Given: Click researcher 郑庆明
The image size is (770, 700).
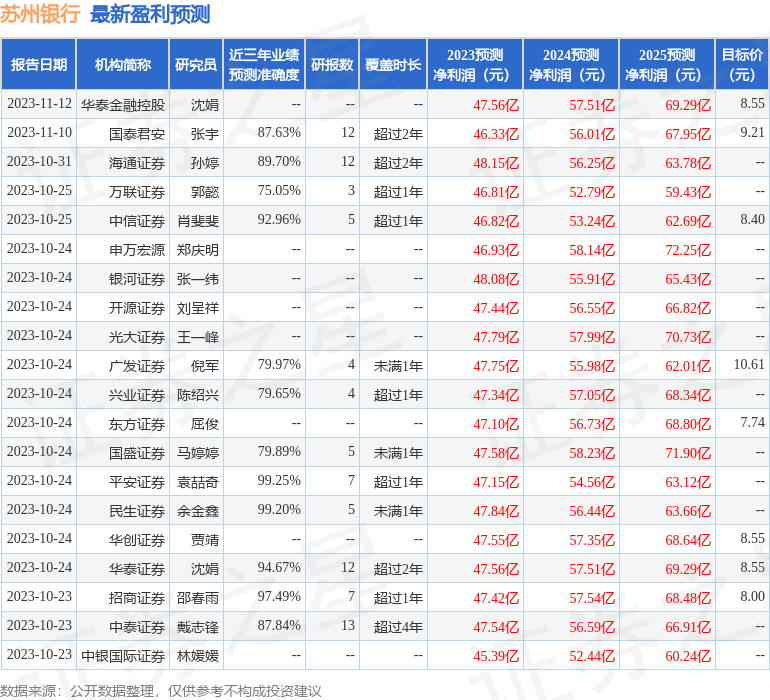Looking at the screenshot, I should coord(198,250).
